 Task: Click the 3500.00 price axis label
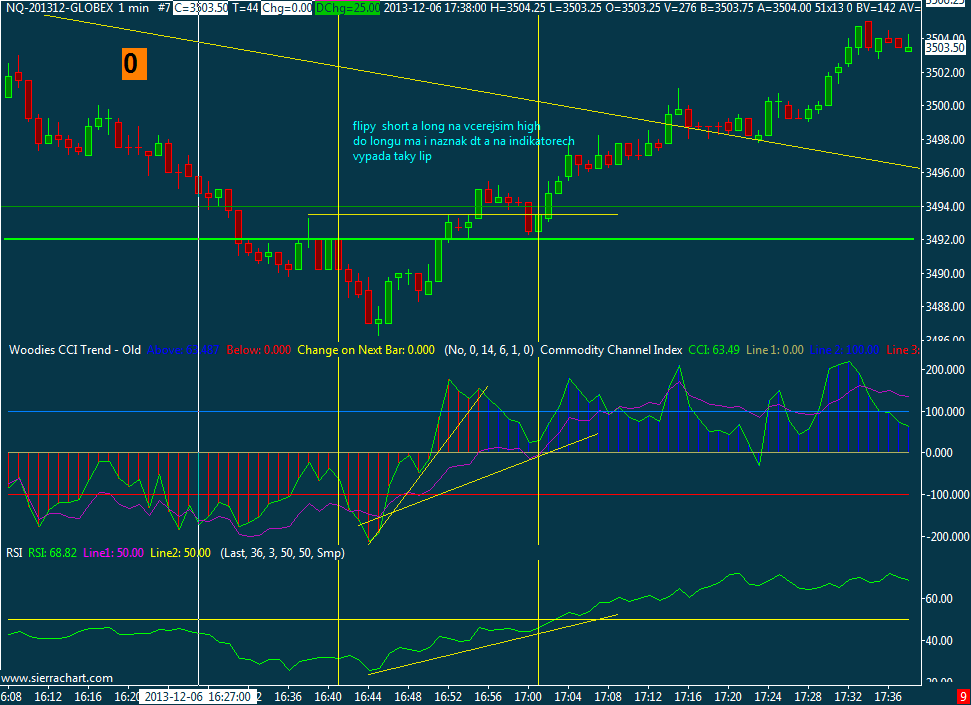click(x=944, y=106)
